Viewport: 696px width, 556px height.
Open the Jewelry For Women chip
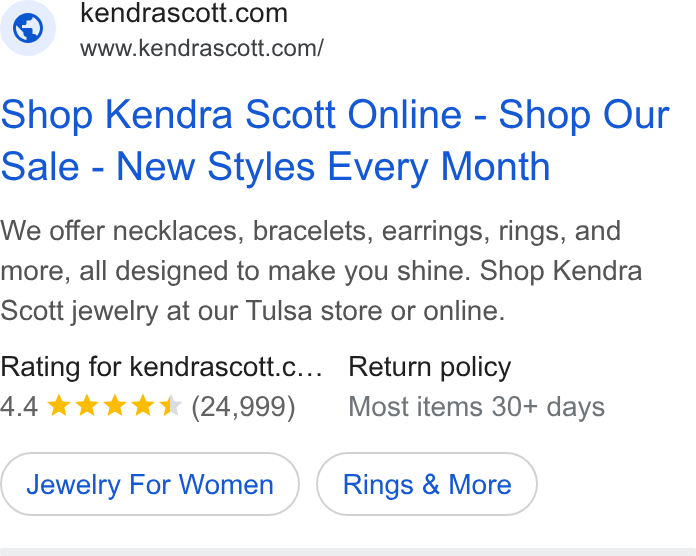pyautogui.click(x=150, y=484)
